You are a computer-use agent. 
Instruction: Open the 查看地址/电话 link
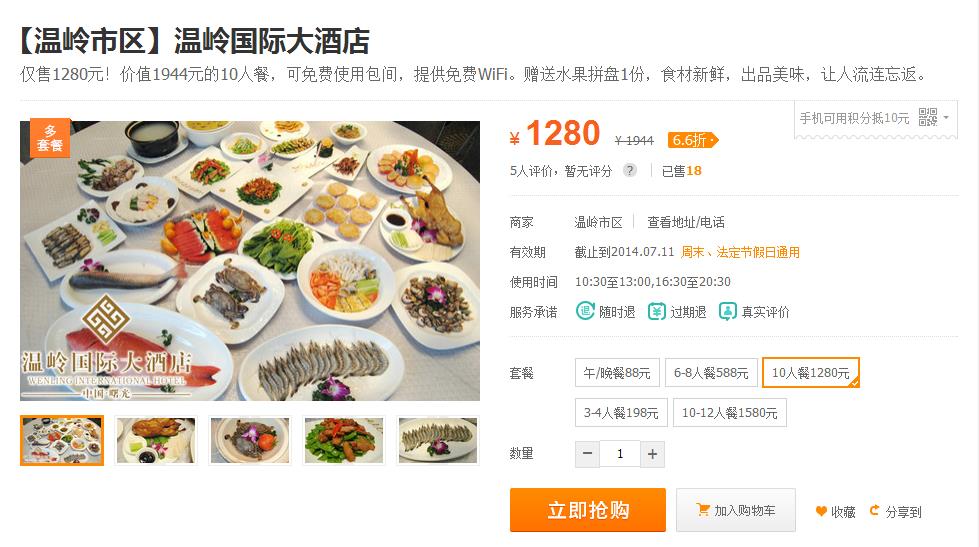686,222
